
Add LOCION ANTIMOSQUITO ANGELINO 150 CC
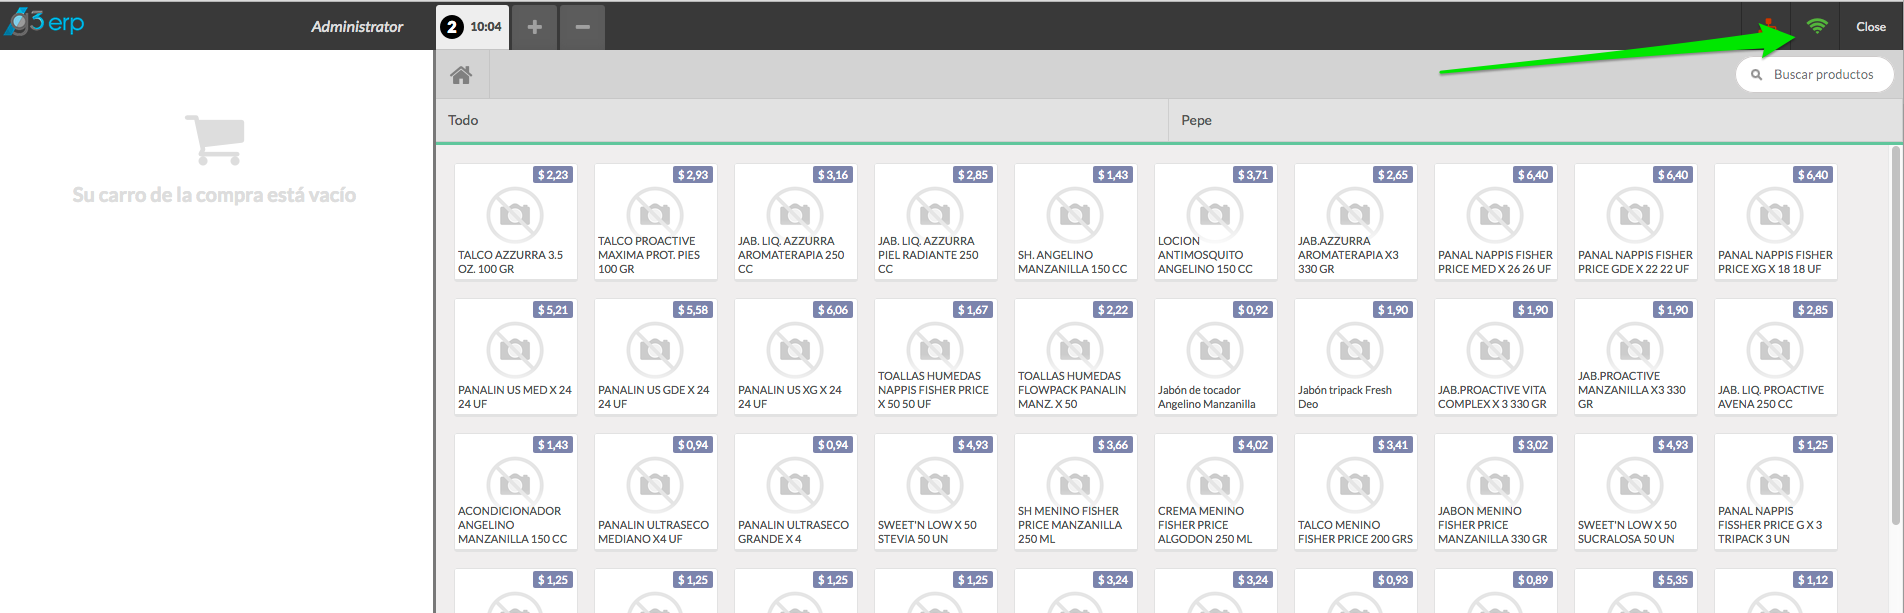tap(1215, 222)
